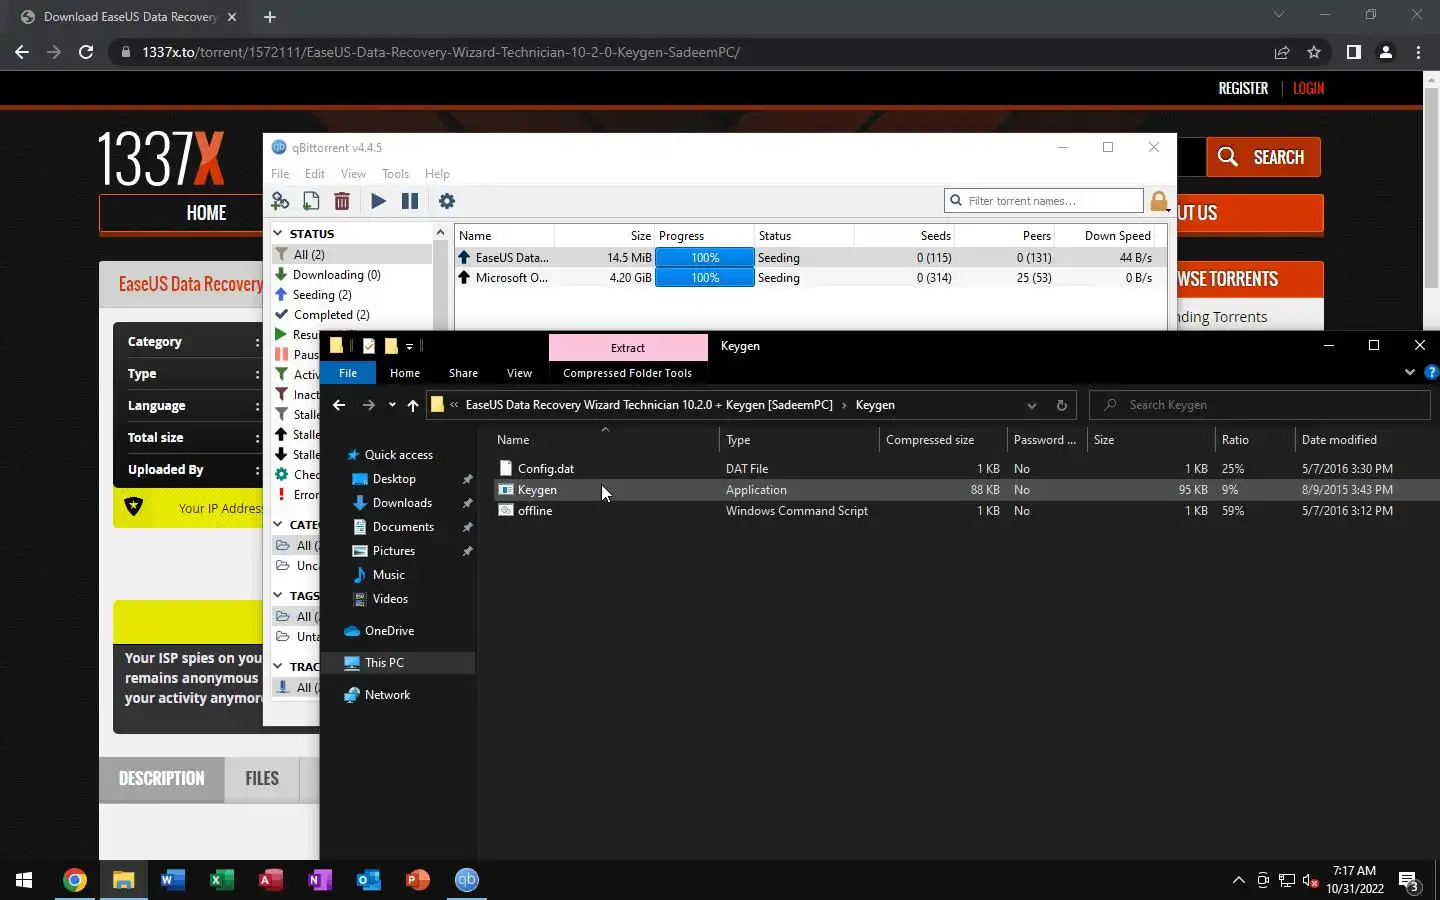
Task: Open Desktop in Quick access
Action: [394, 479]
